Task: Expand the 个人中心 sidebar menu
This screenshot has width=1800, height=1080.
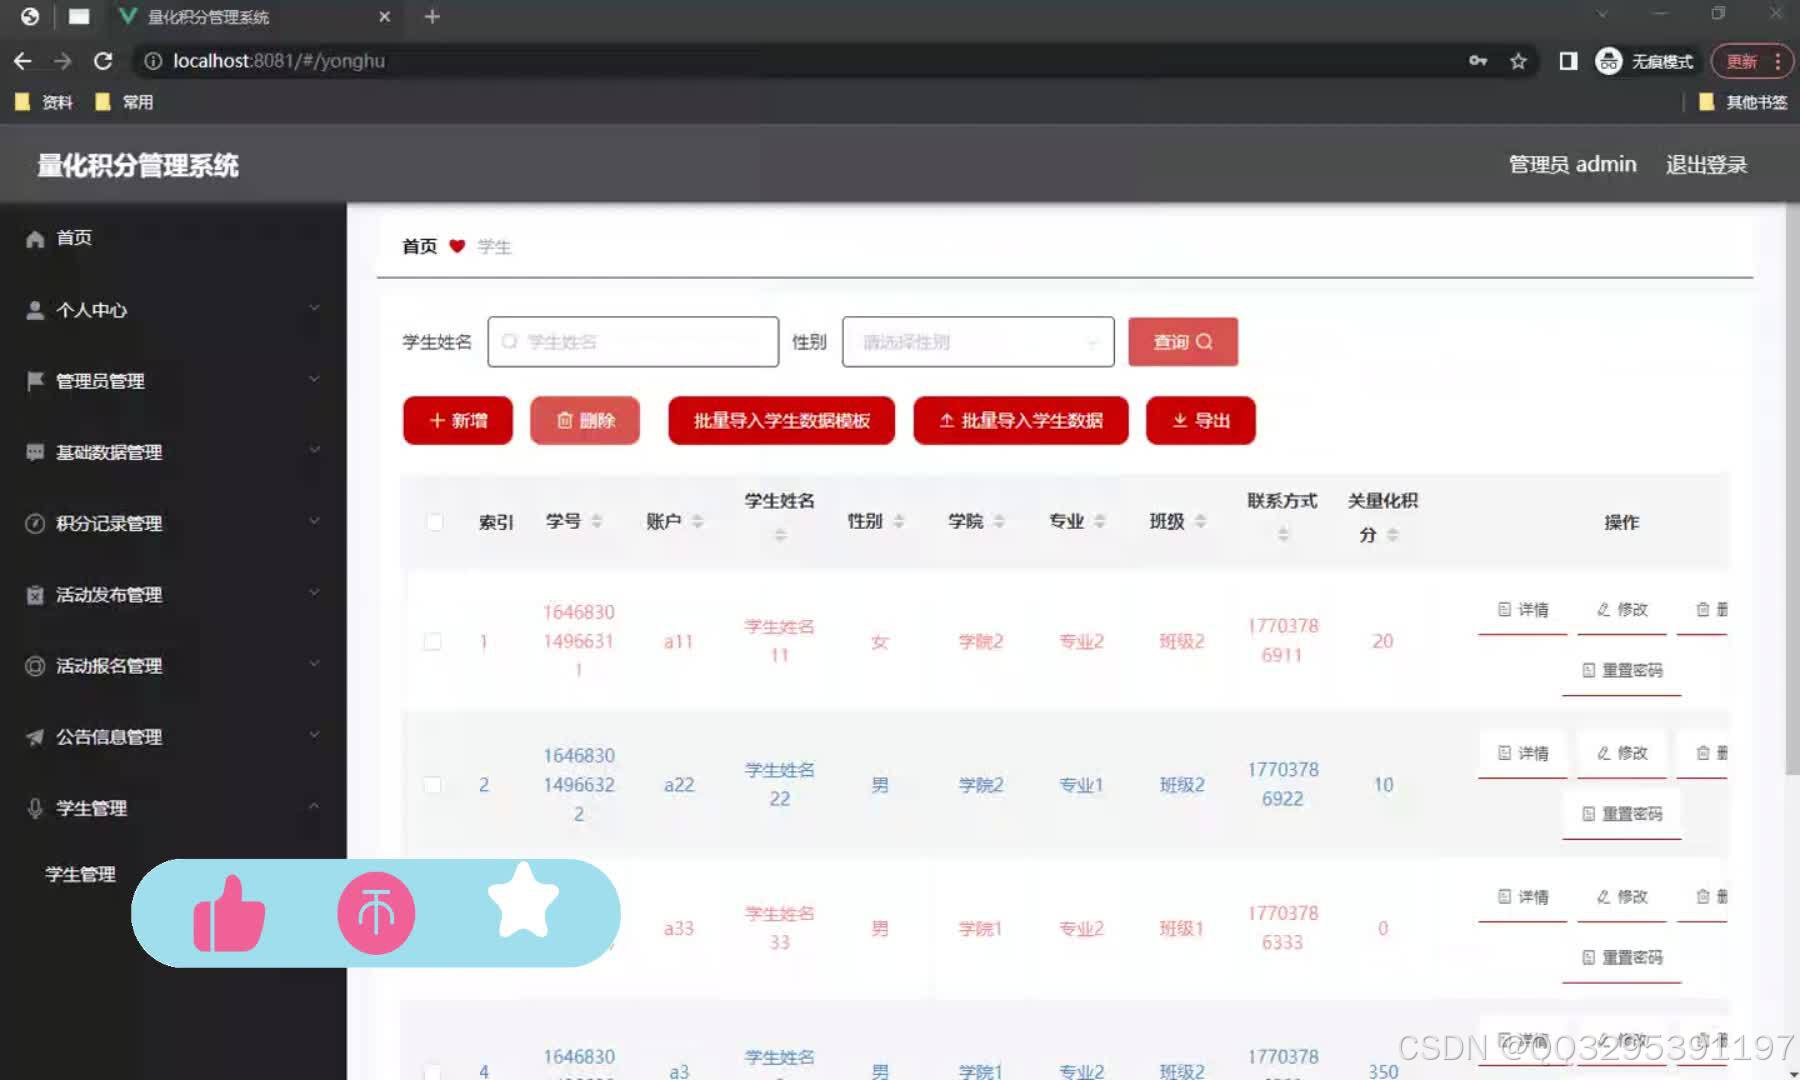Action: (314, 308)
